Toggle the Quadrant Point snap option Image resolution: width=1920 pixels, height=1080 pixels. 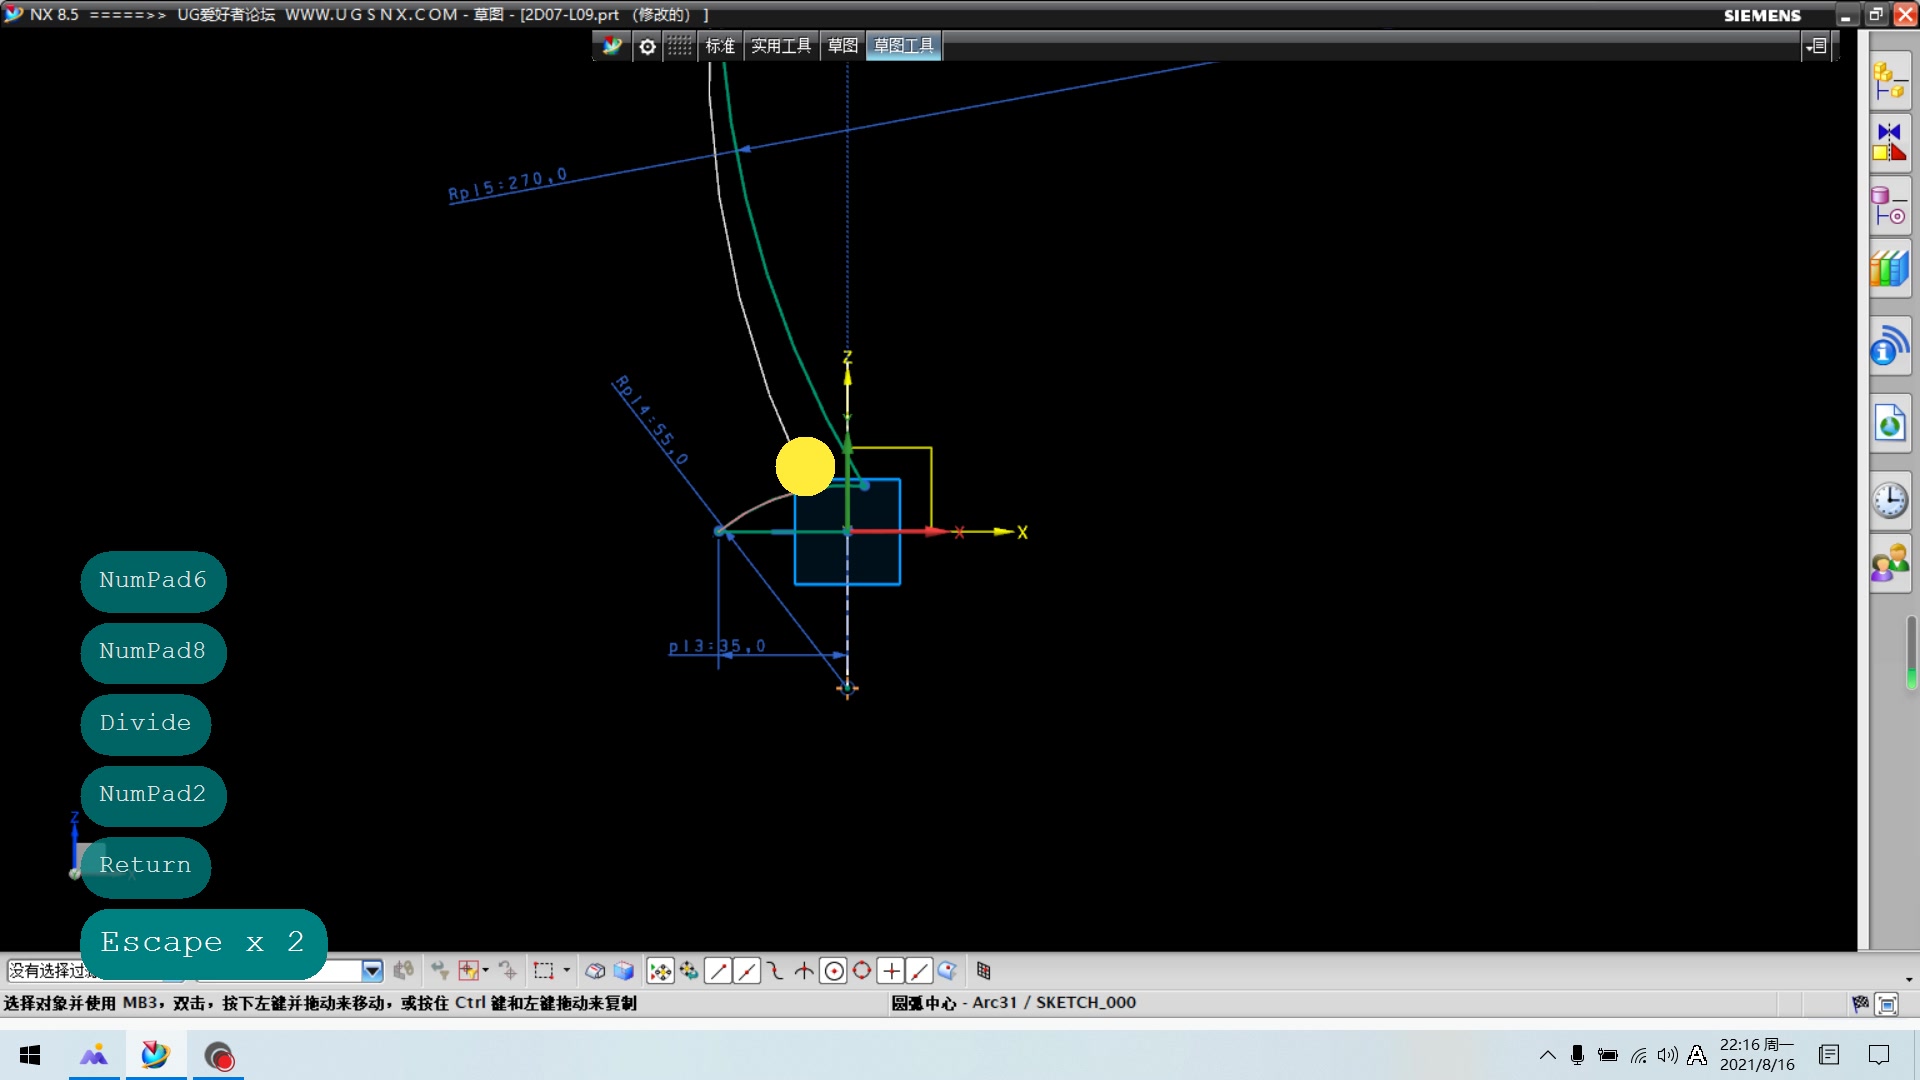(862, 971)
